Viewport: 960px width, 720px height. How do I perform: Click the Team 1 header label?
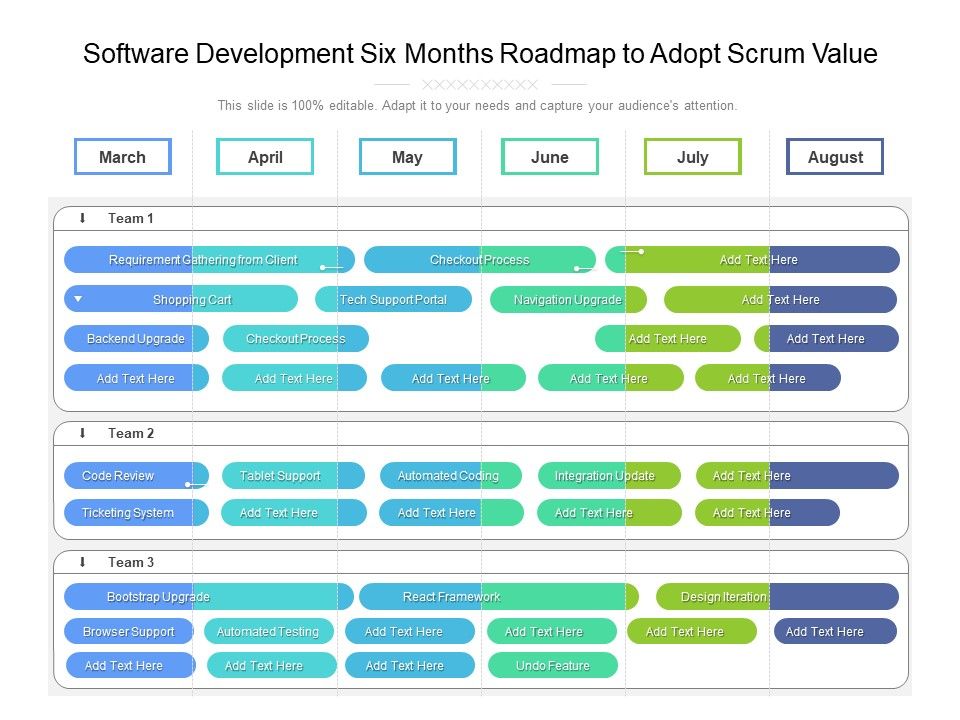click(130, 218)
